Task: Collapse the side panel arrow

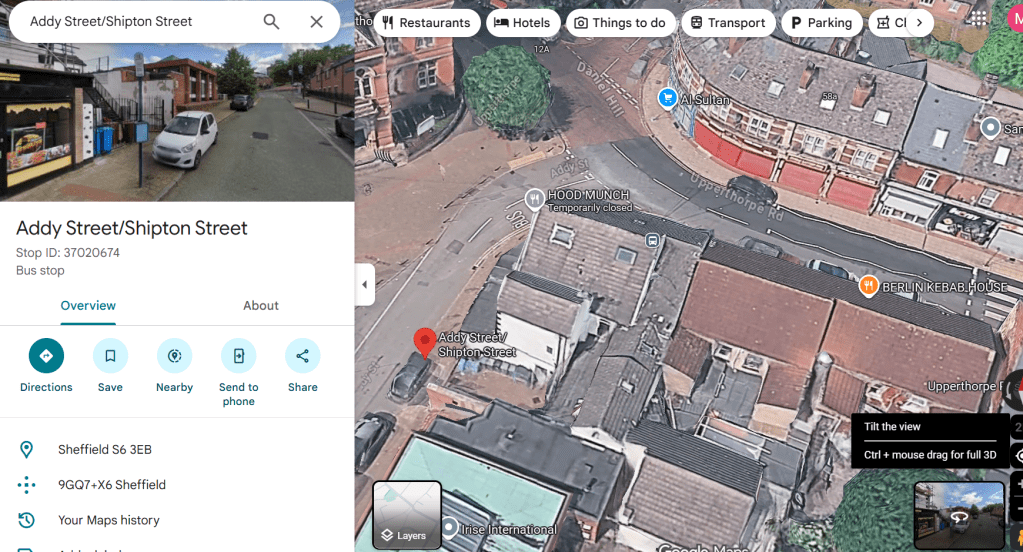Action: (365, 285)
